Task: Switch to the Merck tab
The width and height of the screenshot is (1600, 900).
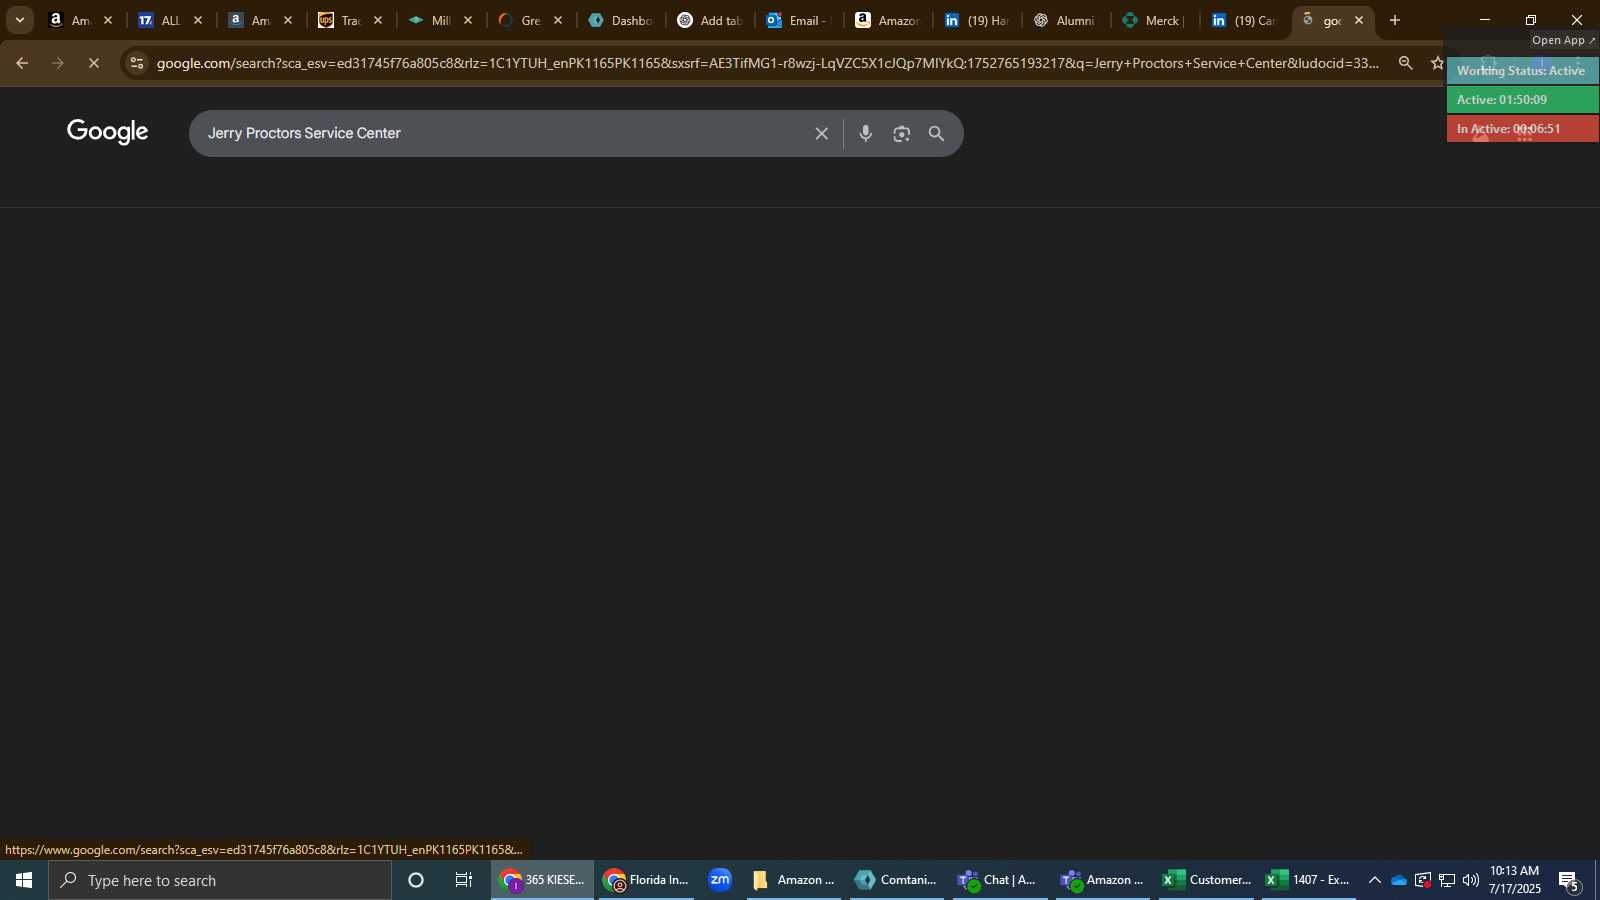Action: pos(1155,20)
